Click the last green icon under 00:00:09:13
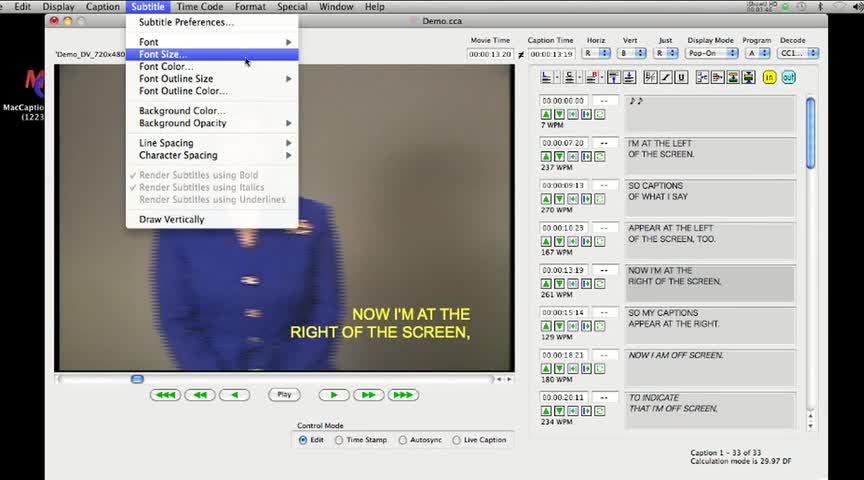Viewport: 864px width, 480px height. [600, 199]
